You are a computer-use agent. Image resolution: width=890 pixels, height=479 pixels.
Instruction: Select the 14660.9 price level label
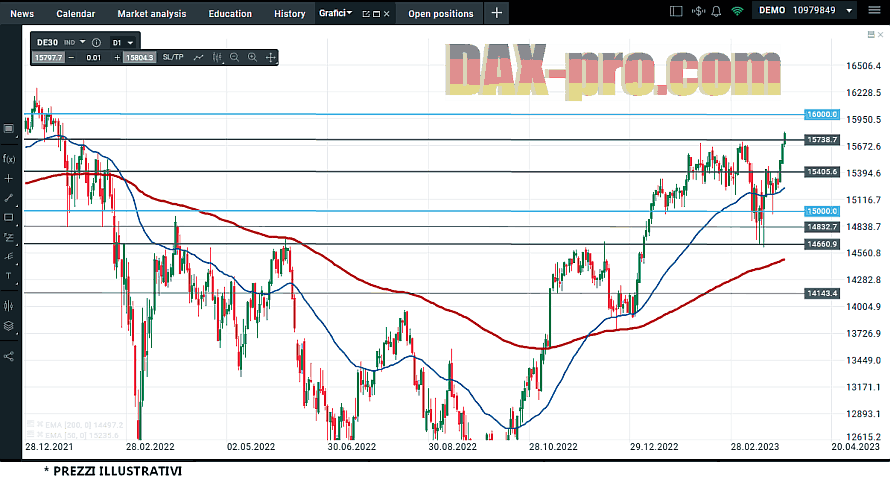tap(821, 245)
